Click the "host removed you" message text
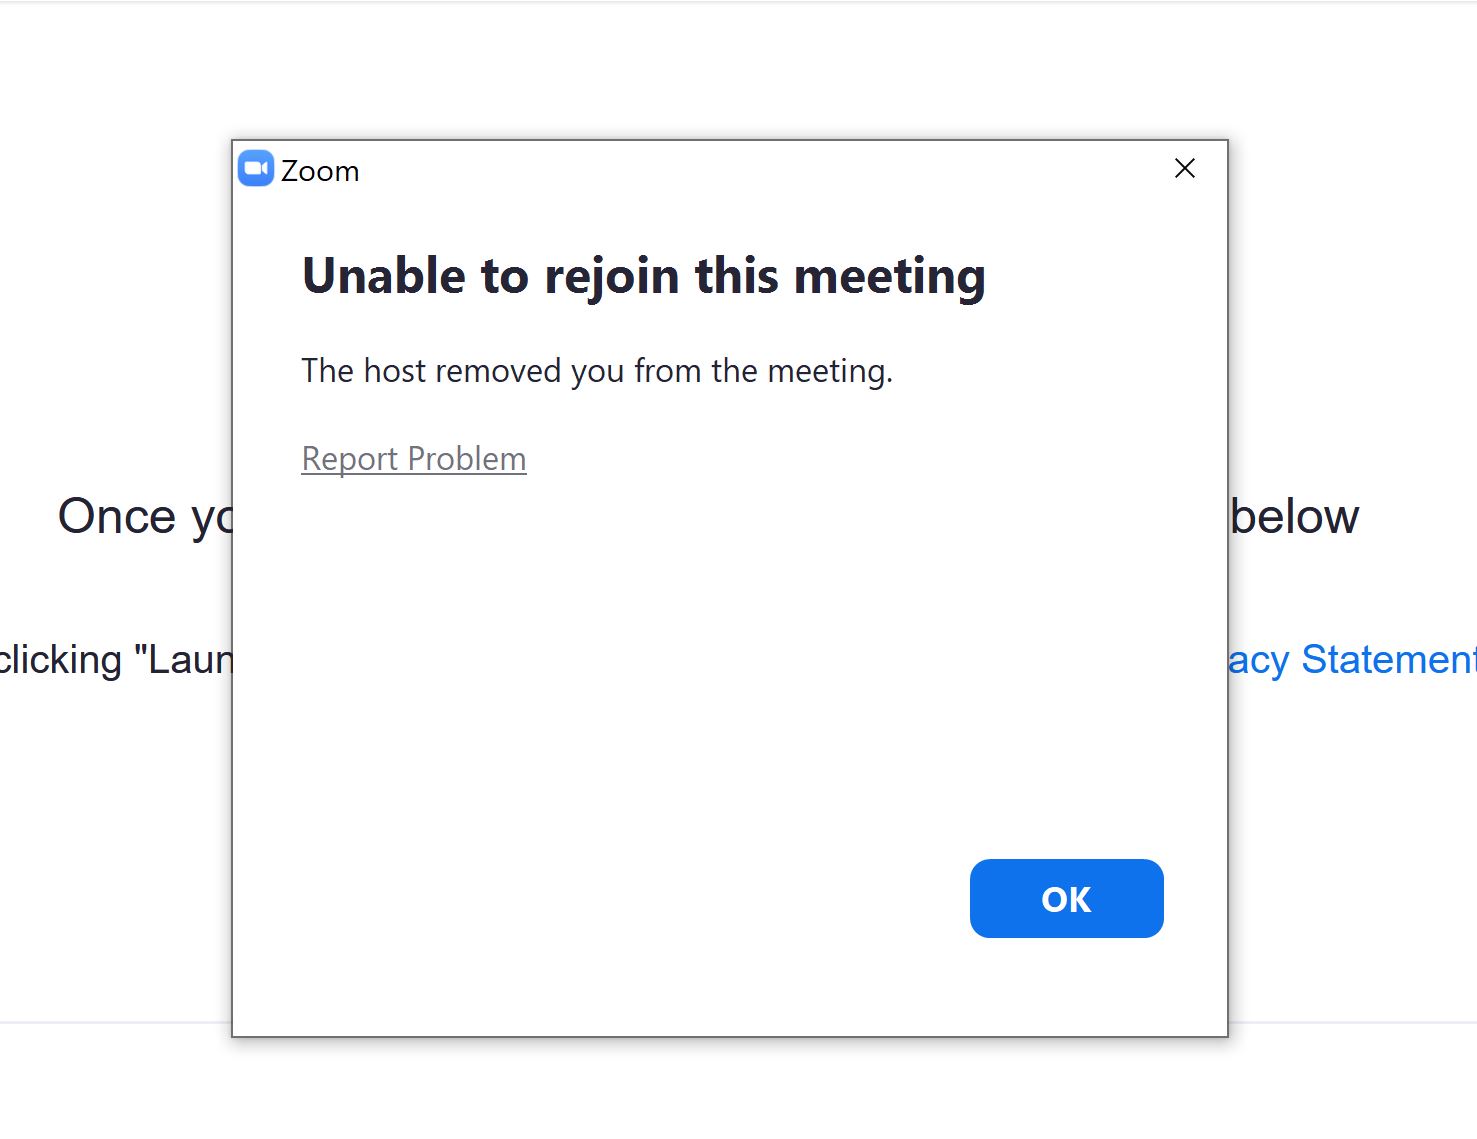 [597, 371]
